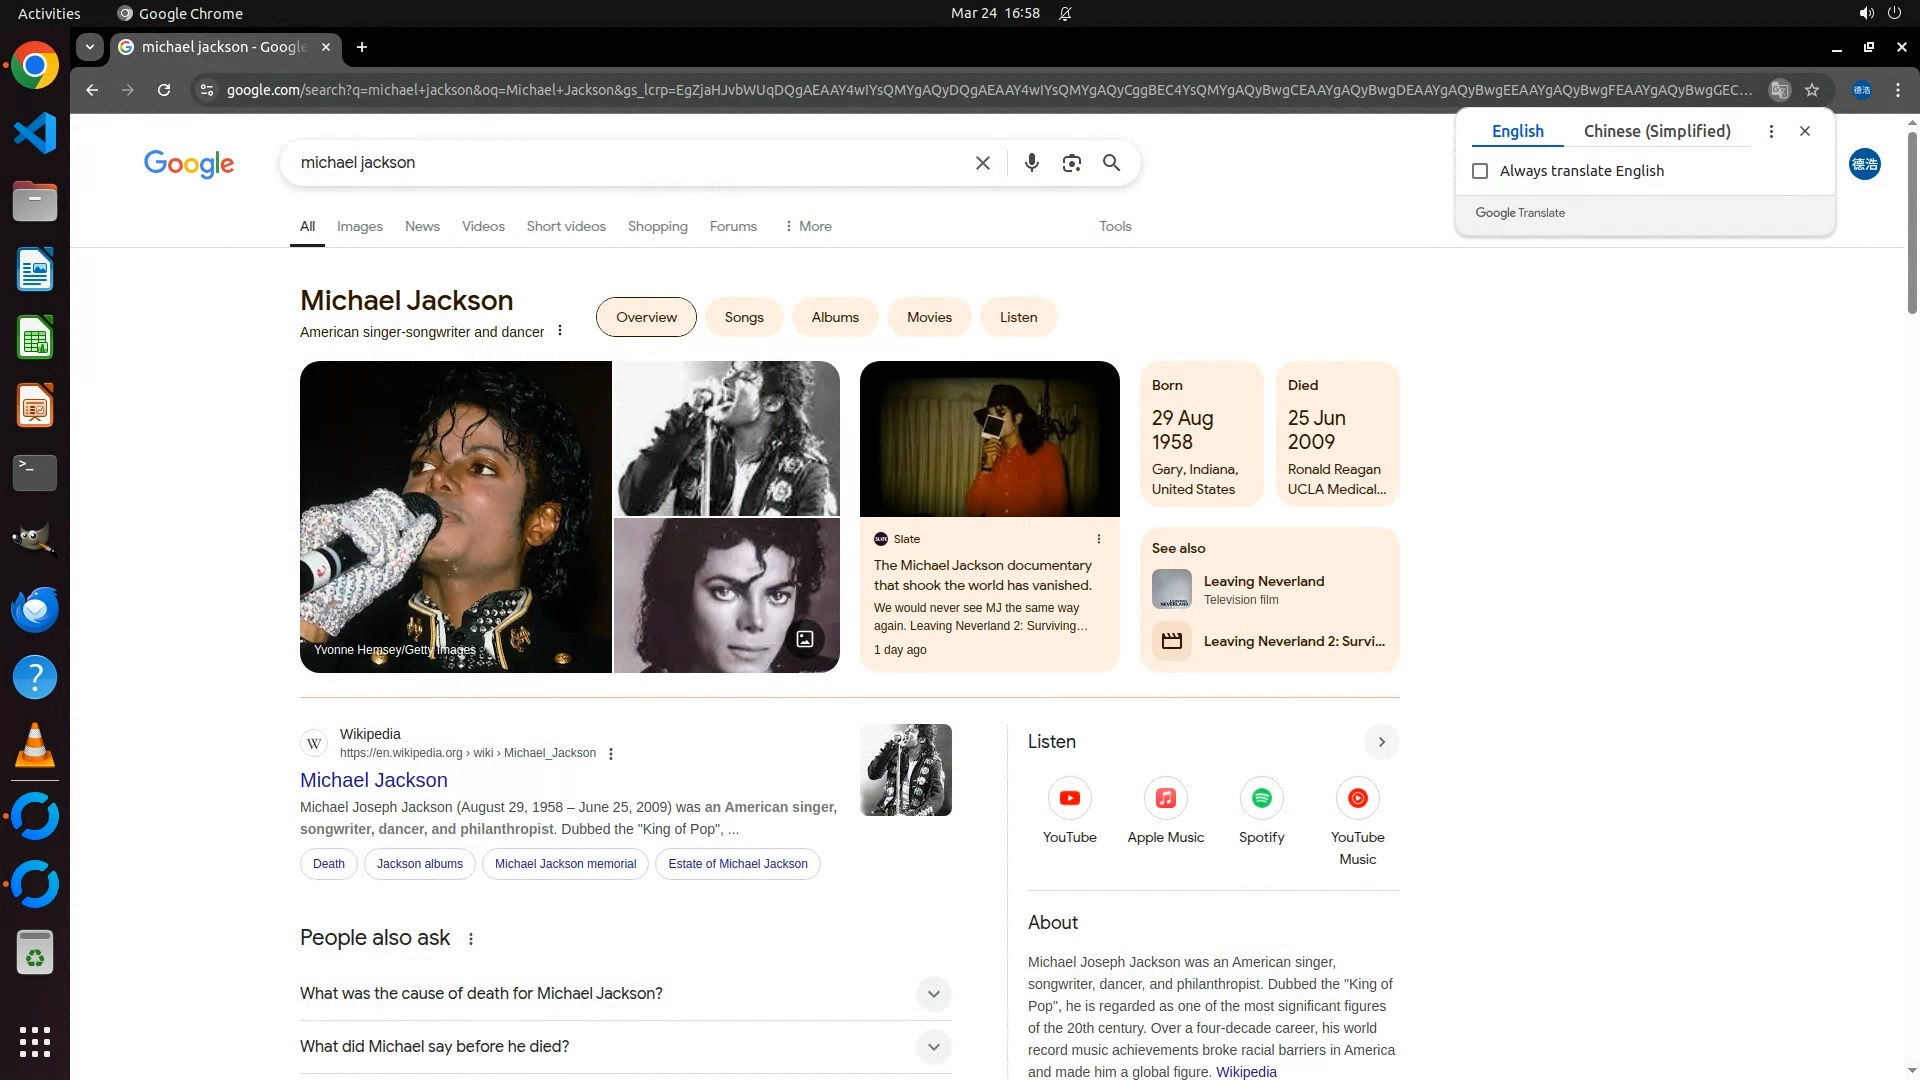The width and height of the screenshot is (1920, 1080).
Task: Click the YouTube Music icon
Action: tap(1357, 798)
